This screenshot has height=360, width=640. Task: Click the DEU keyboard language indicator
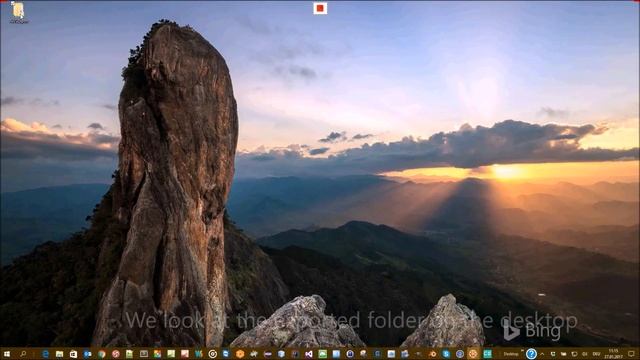(596, 354)
